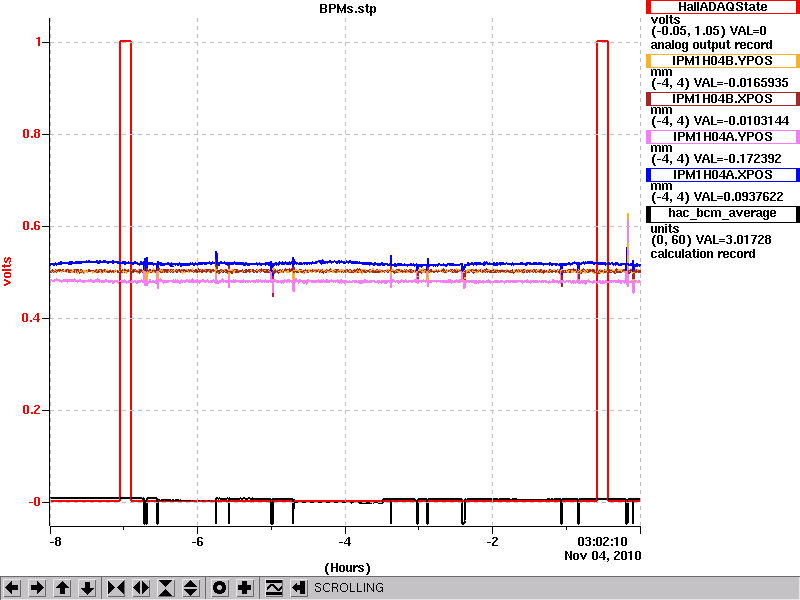Select the IPM1H04B.XPOS dark red legend entry
This screenshot has width=800, height=600.
[722, 98]
